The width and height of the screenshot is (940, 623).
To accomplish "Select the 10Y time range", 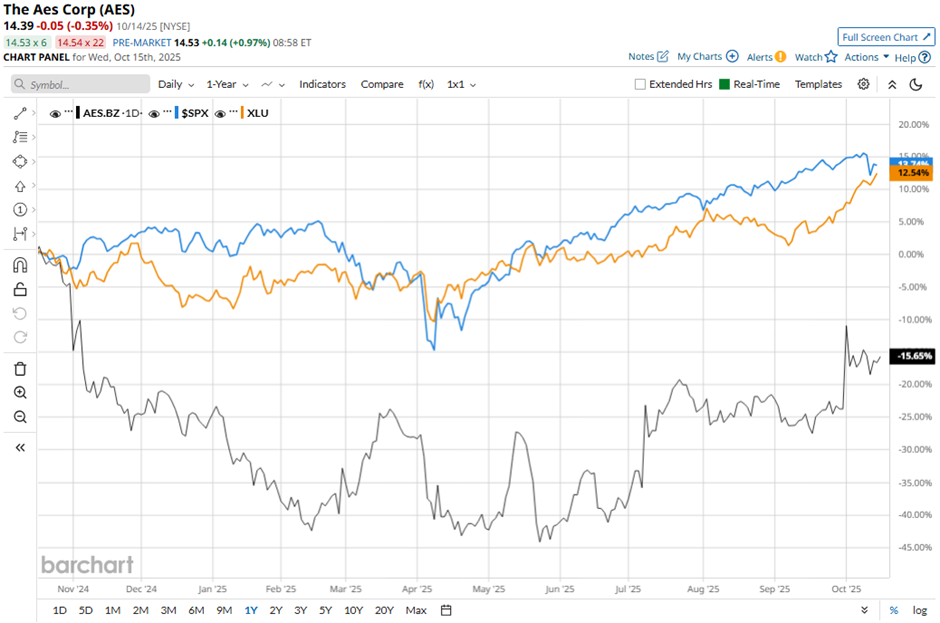I will click(x=354, y=610).
